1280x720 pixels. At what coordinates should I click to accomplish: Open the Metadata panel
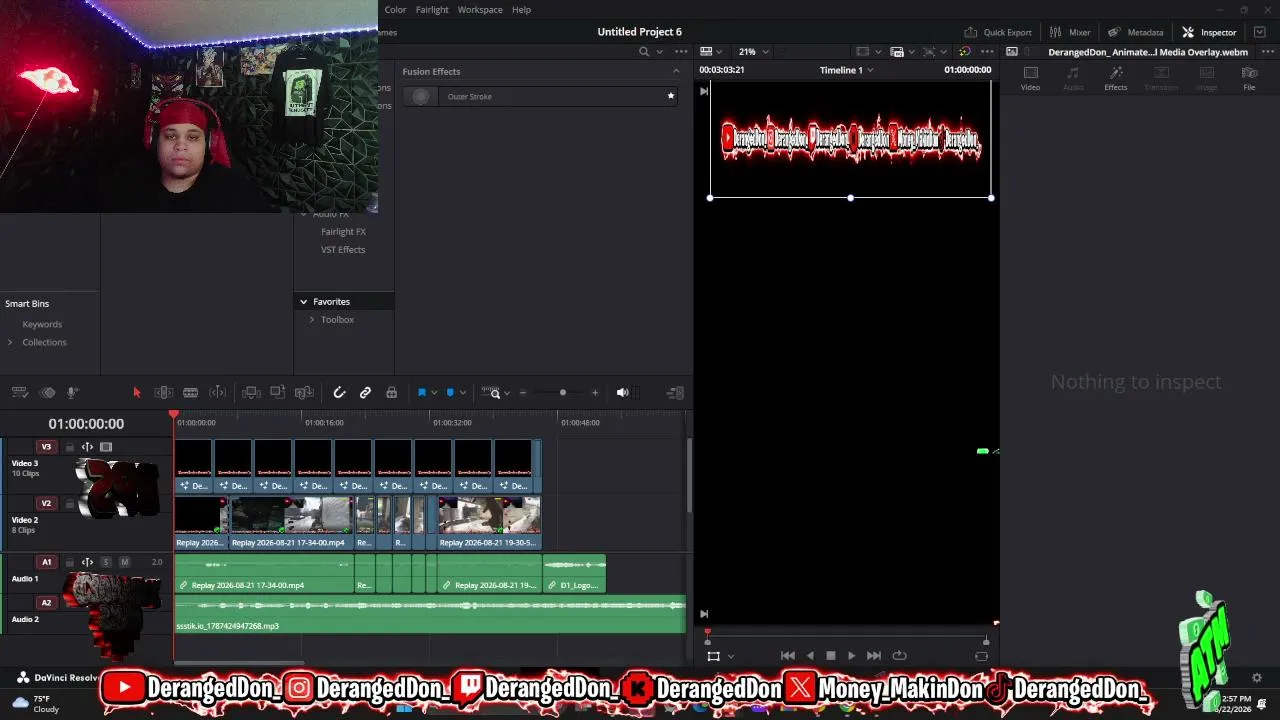click(x=1135, y=32)
